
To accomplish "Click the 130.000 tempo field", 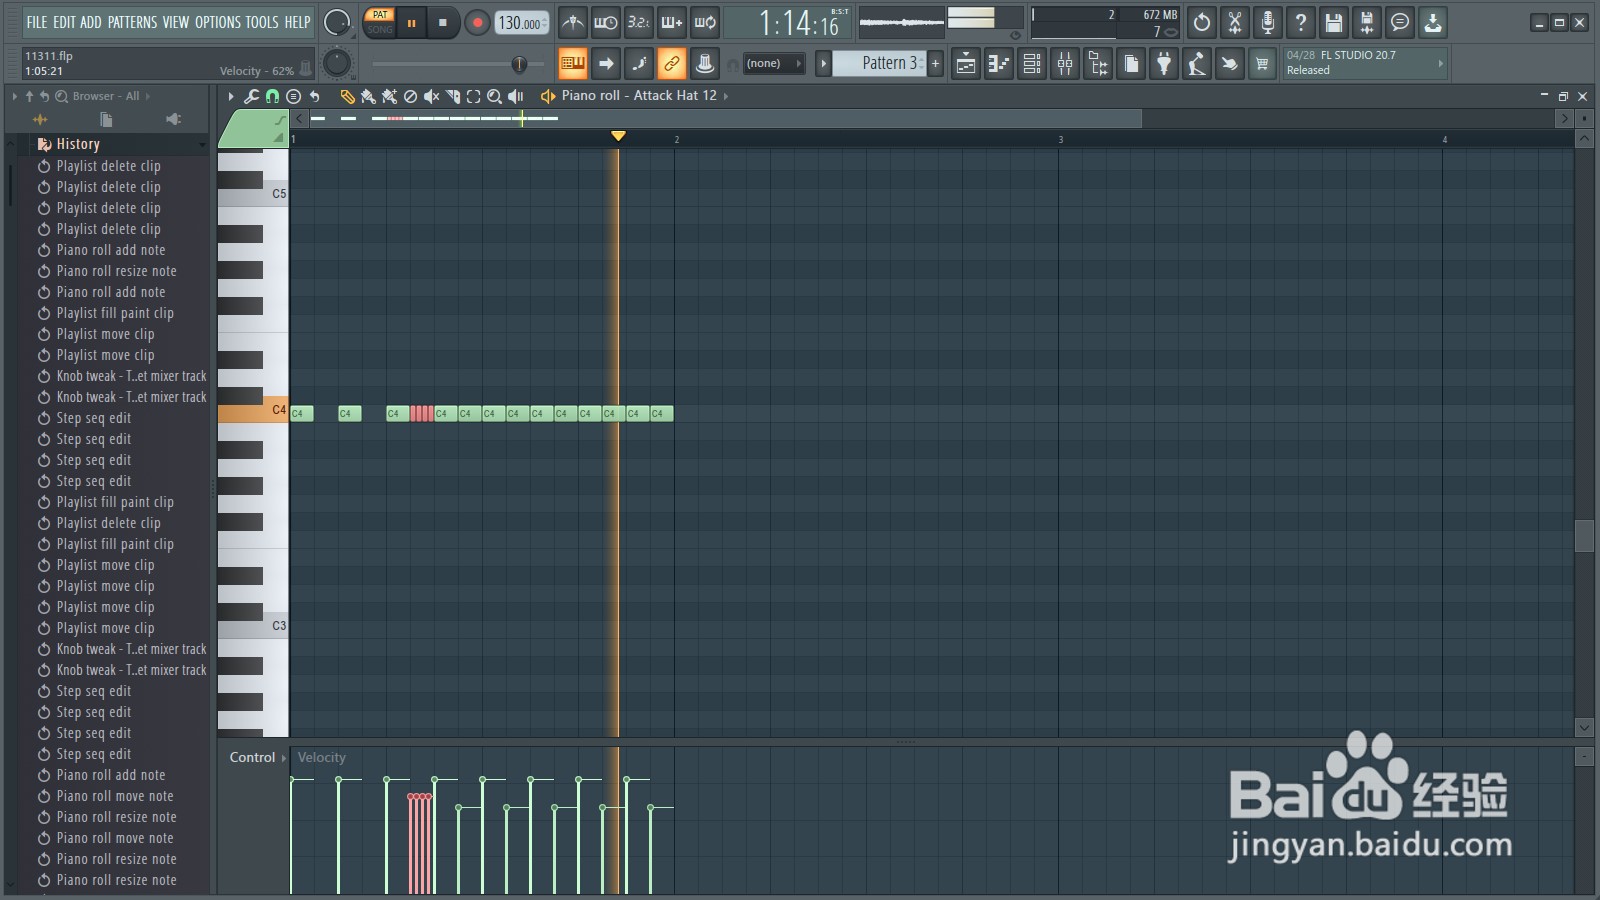I will click(x=522, y=22).
